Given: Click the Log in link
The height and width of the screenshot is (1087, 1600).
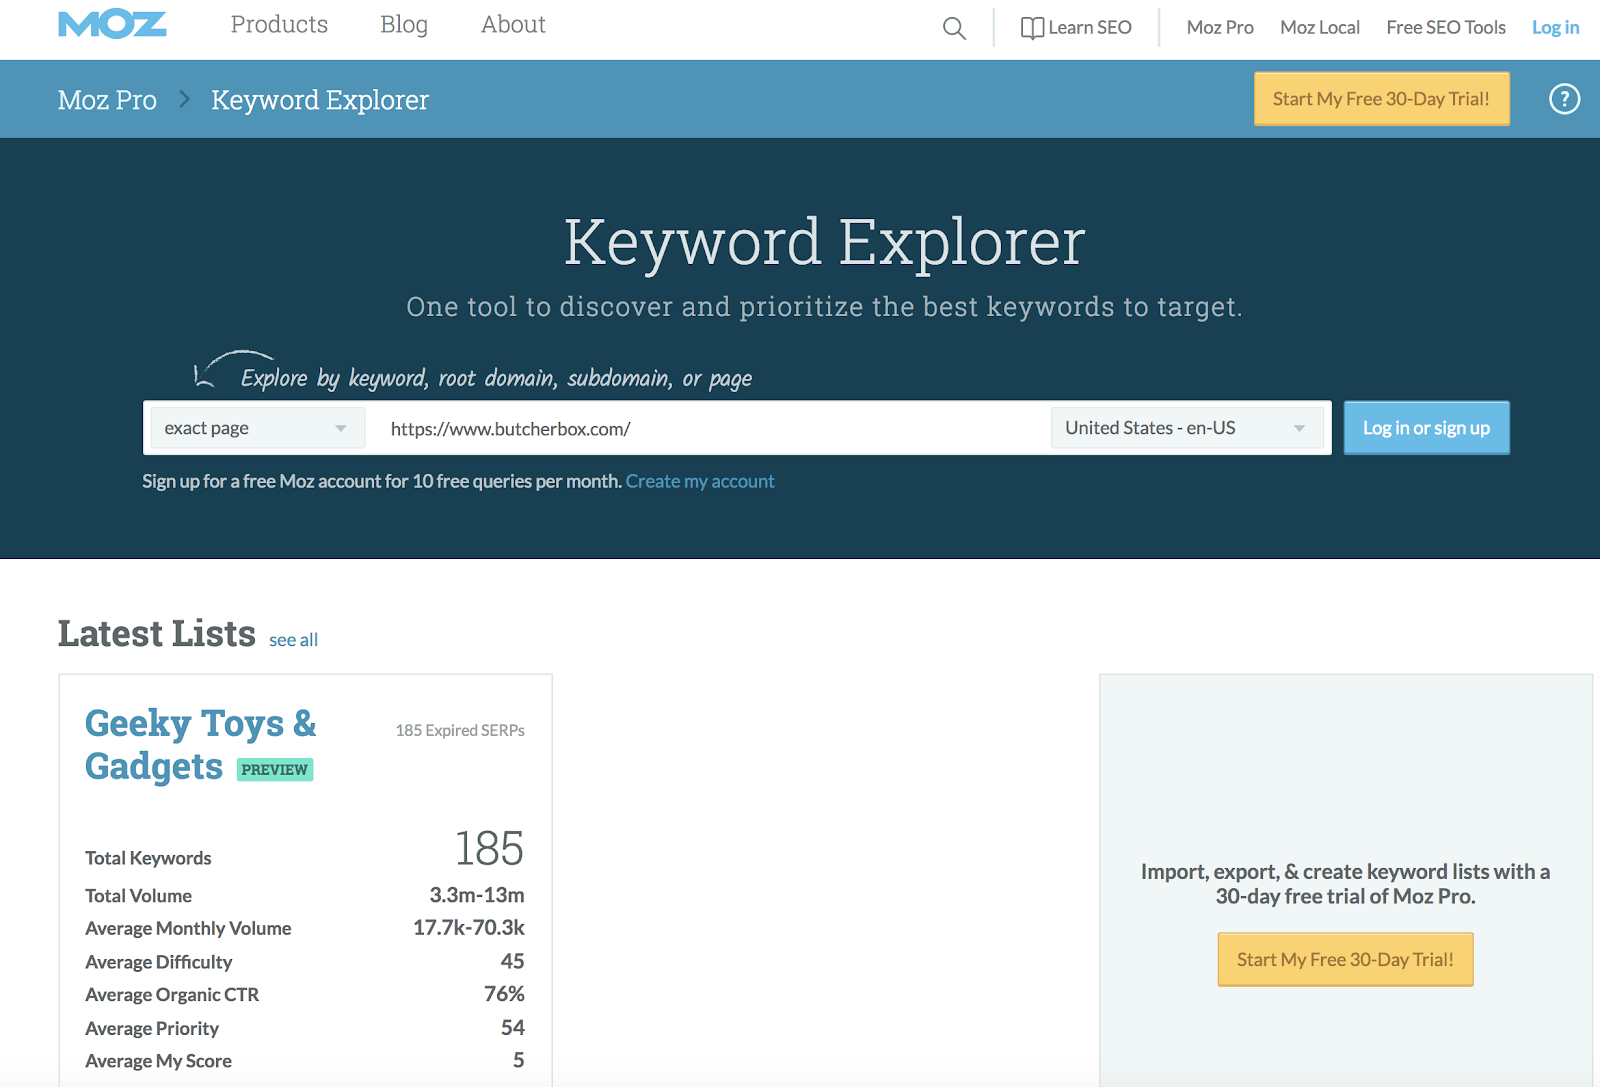Looking at the screenshot, I should (x=1555, y=28).
